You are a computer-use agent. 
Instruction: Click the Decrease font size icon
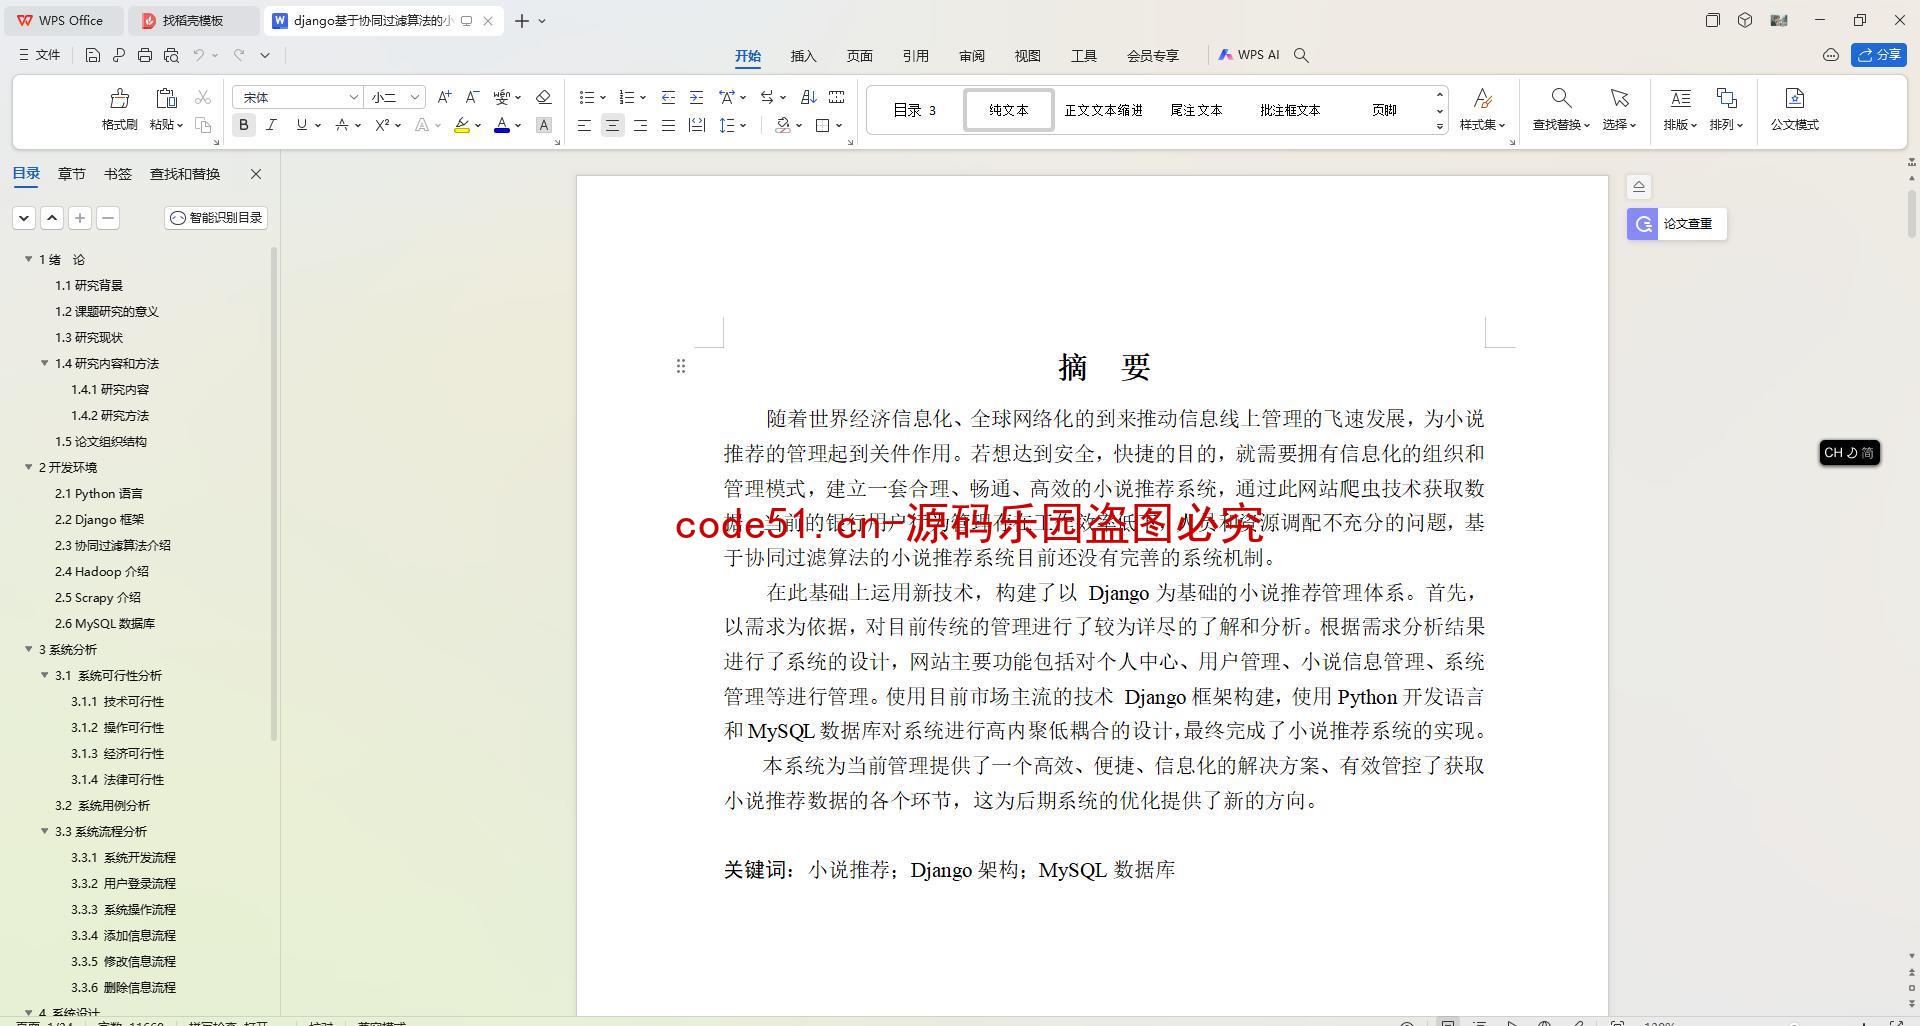click(x=472, y=97)
